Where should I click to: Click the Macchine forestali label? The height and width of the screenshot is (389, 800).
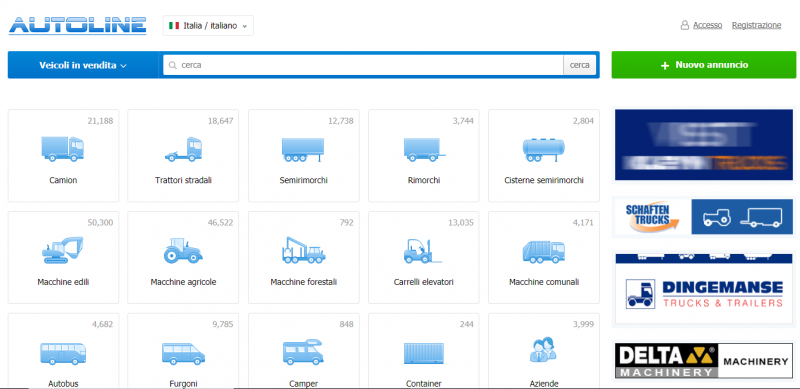304,282
